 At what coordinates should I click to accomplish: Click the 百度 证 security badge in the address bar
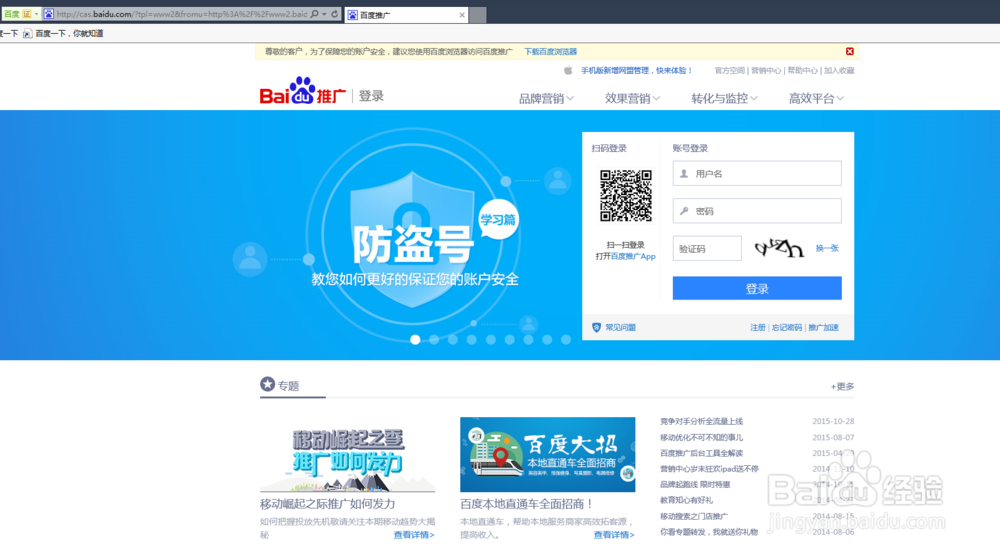pyautogui.click(x=17, y=13)
